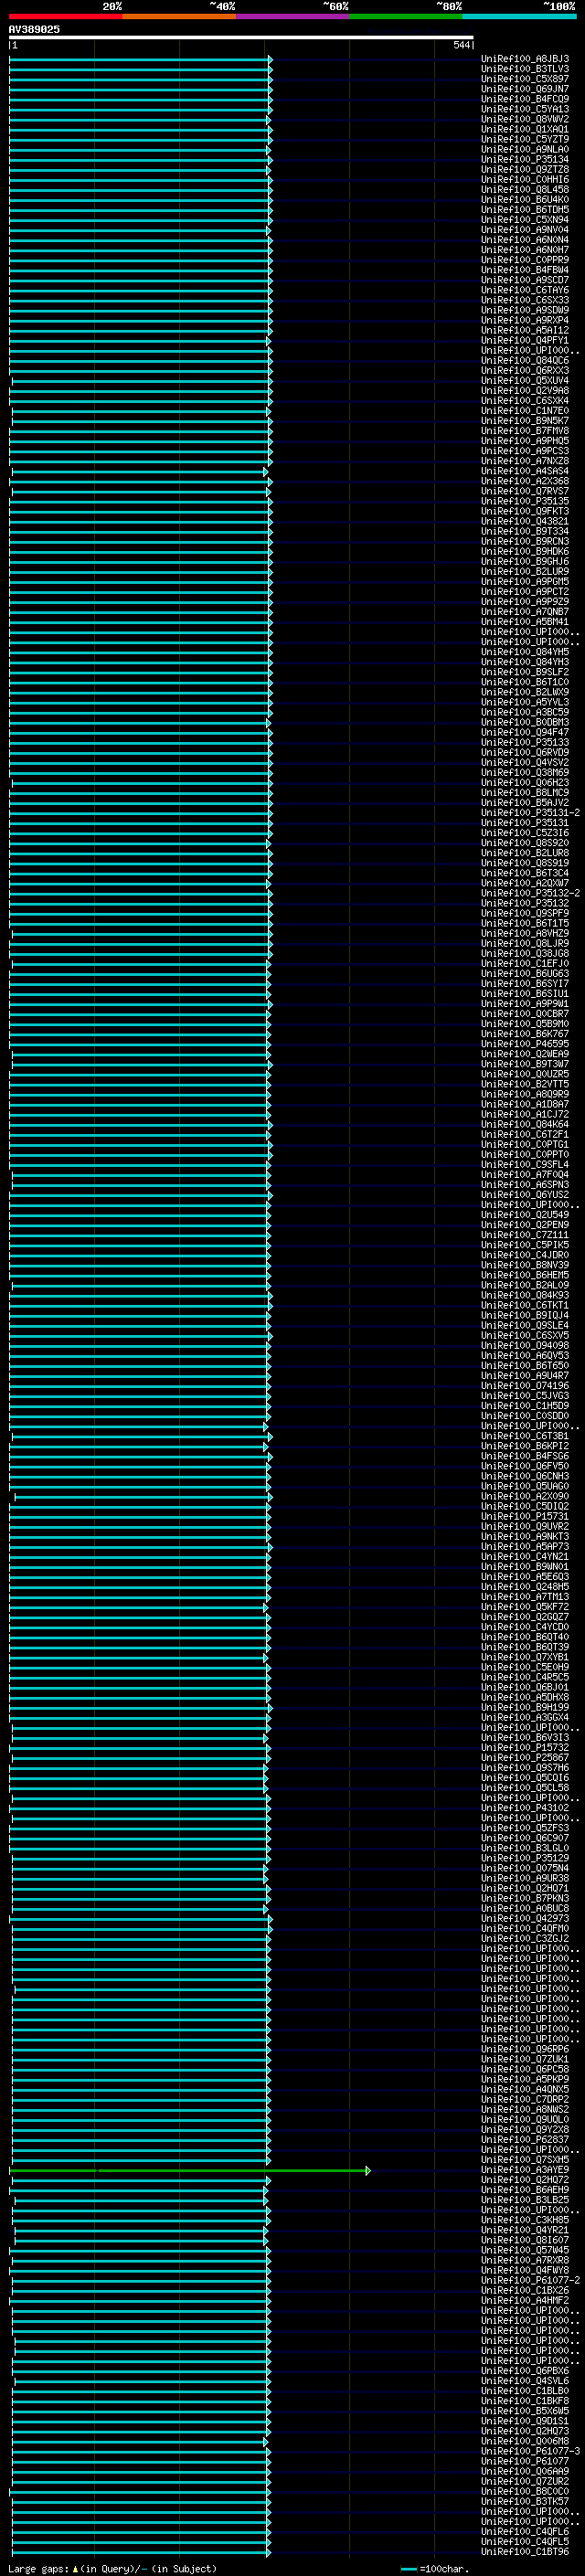The height and width of the screenshot is (2576, 585).
Task: Click hit label UniRef100_C7Z111
Action: [524, 1235]
